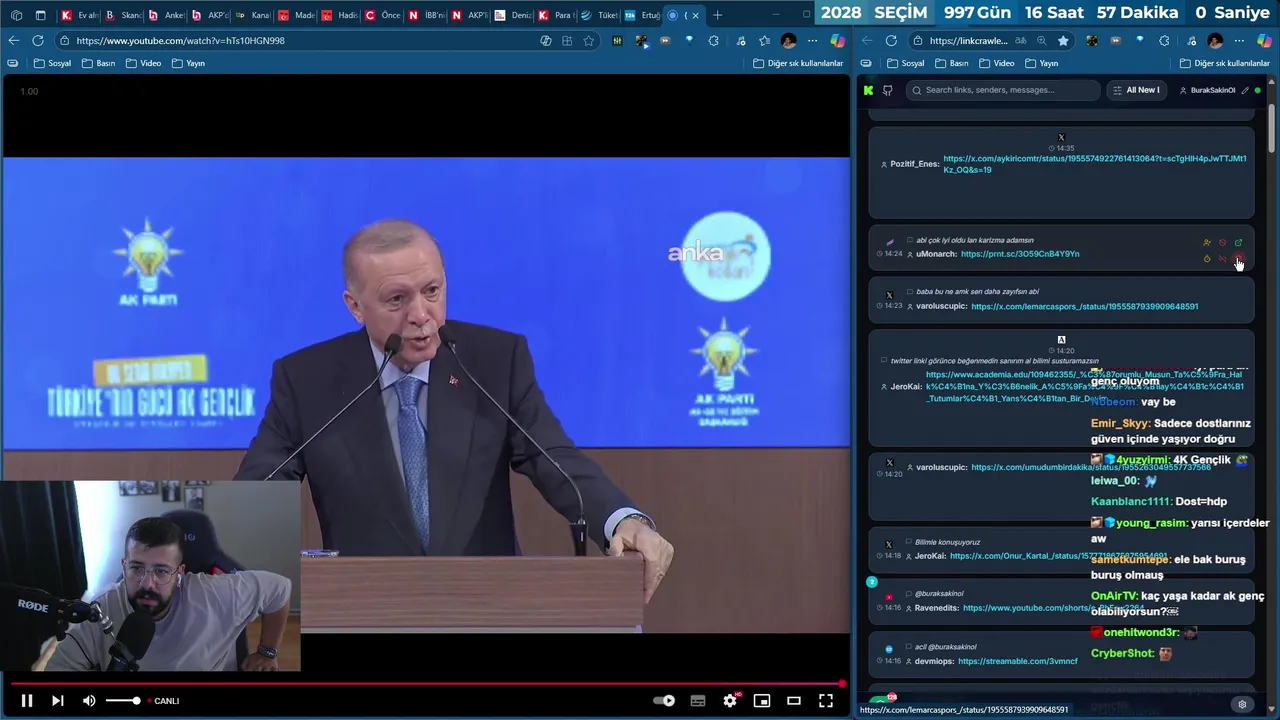Screen dimensions: 1280x720
Task: Switch to the 'Ev alın' tab
Action: click(80, 15)
